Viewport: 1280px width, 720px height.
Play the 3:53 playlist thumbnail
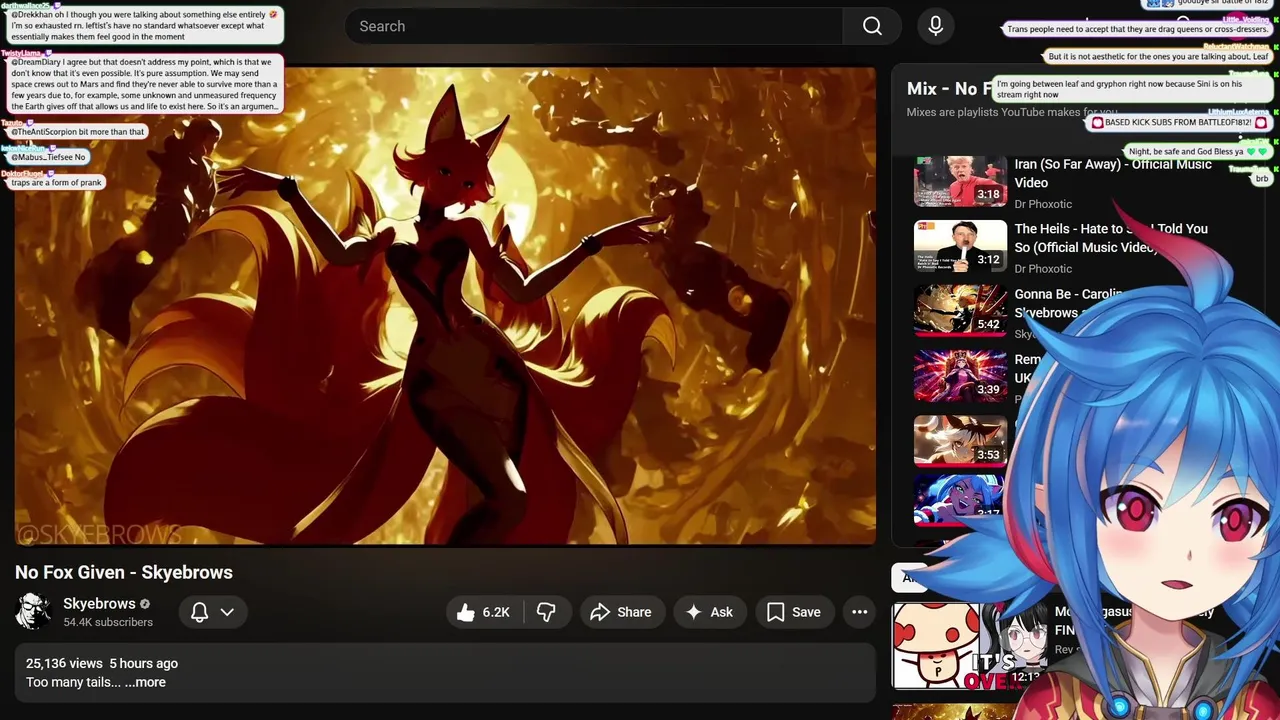point(960,441)
